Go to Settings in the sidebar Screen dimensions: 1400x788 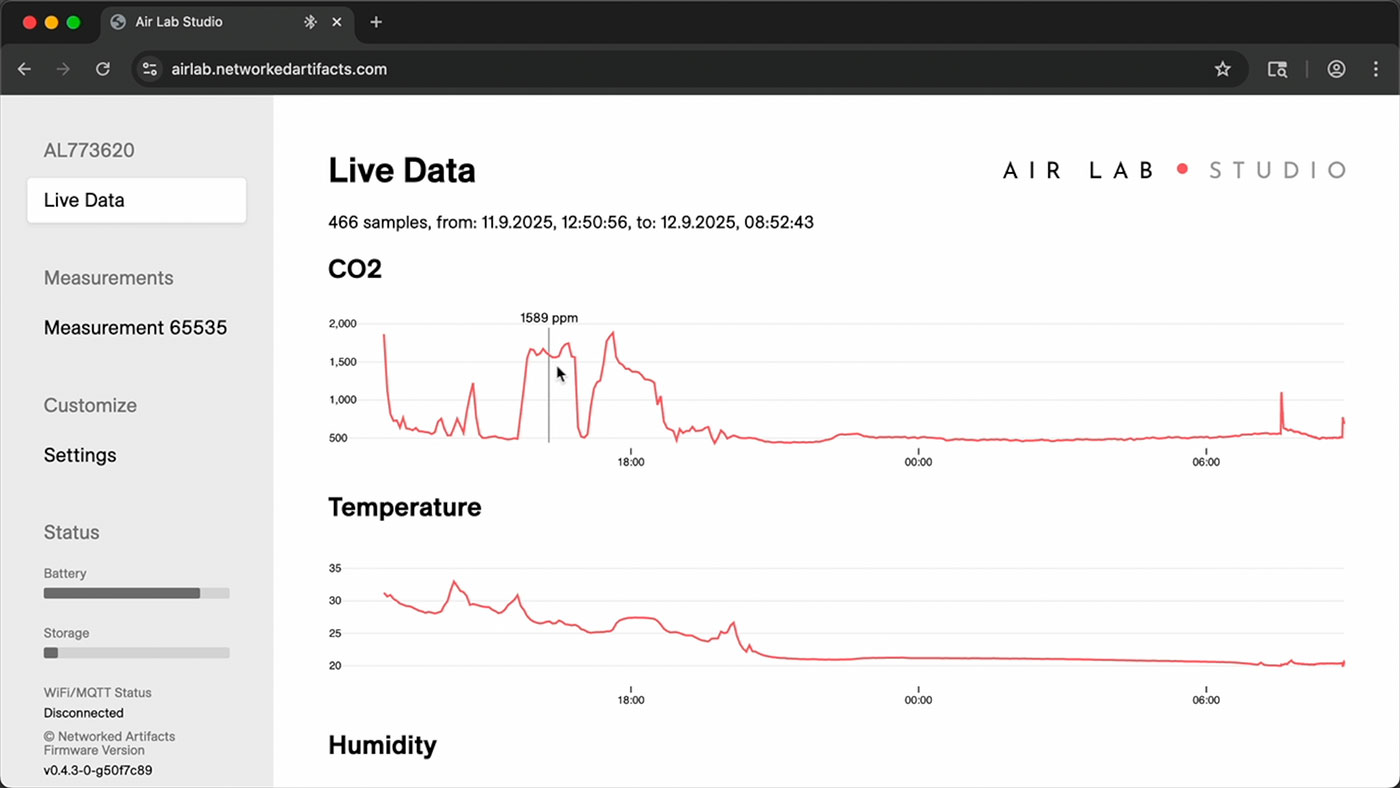(x=80, y=455)
